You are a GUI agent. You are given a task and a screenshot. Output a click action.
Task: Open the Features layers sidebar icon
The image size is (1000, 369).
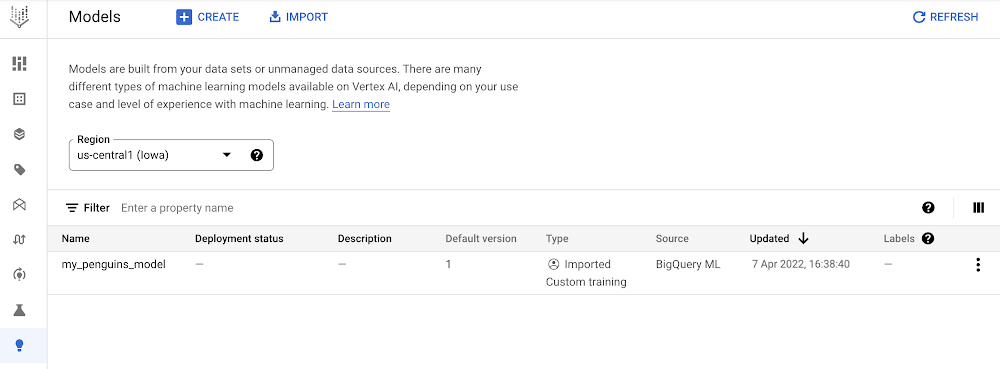20,134
